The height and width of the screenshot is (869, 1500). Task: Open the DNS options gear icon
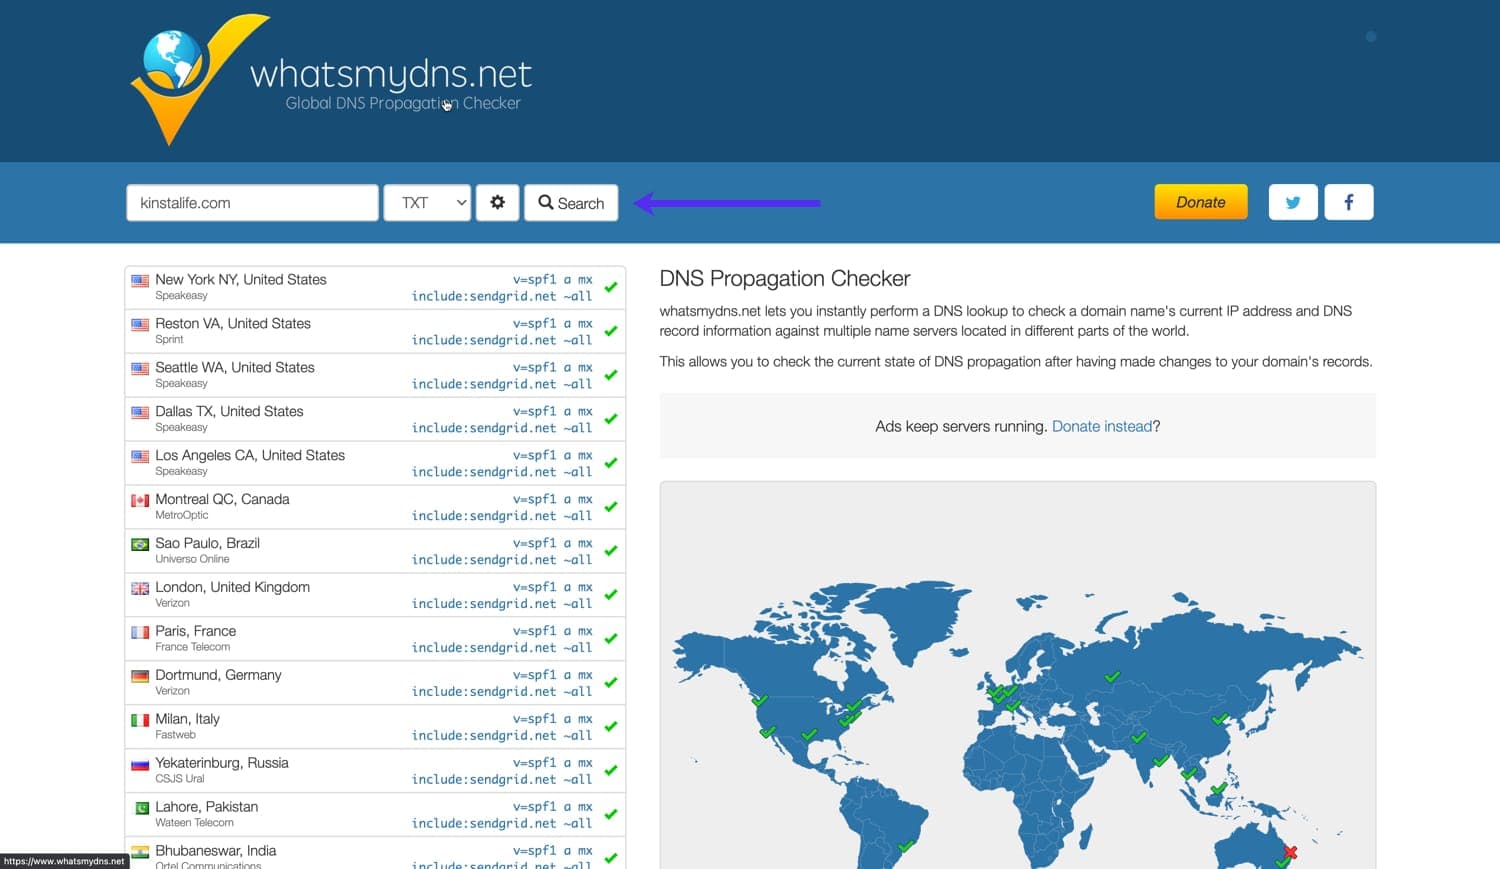[x=497, y=202]
